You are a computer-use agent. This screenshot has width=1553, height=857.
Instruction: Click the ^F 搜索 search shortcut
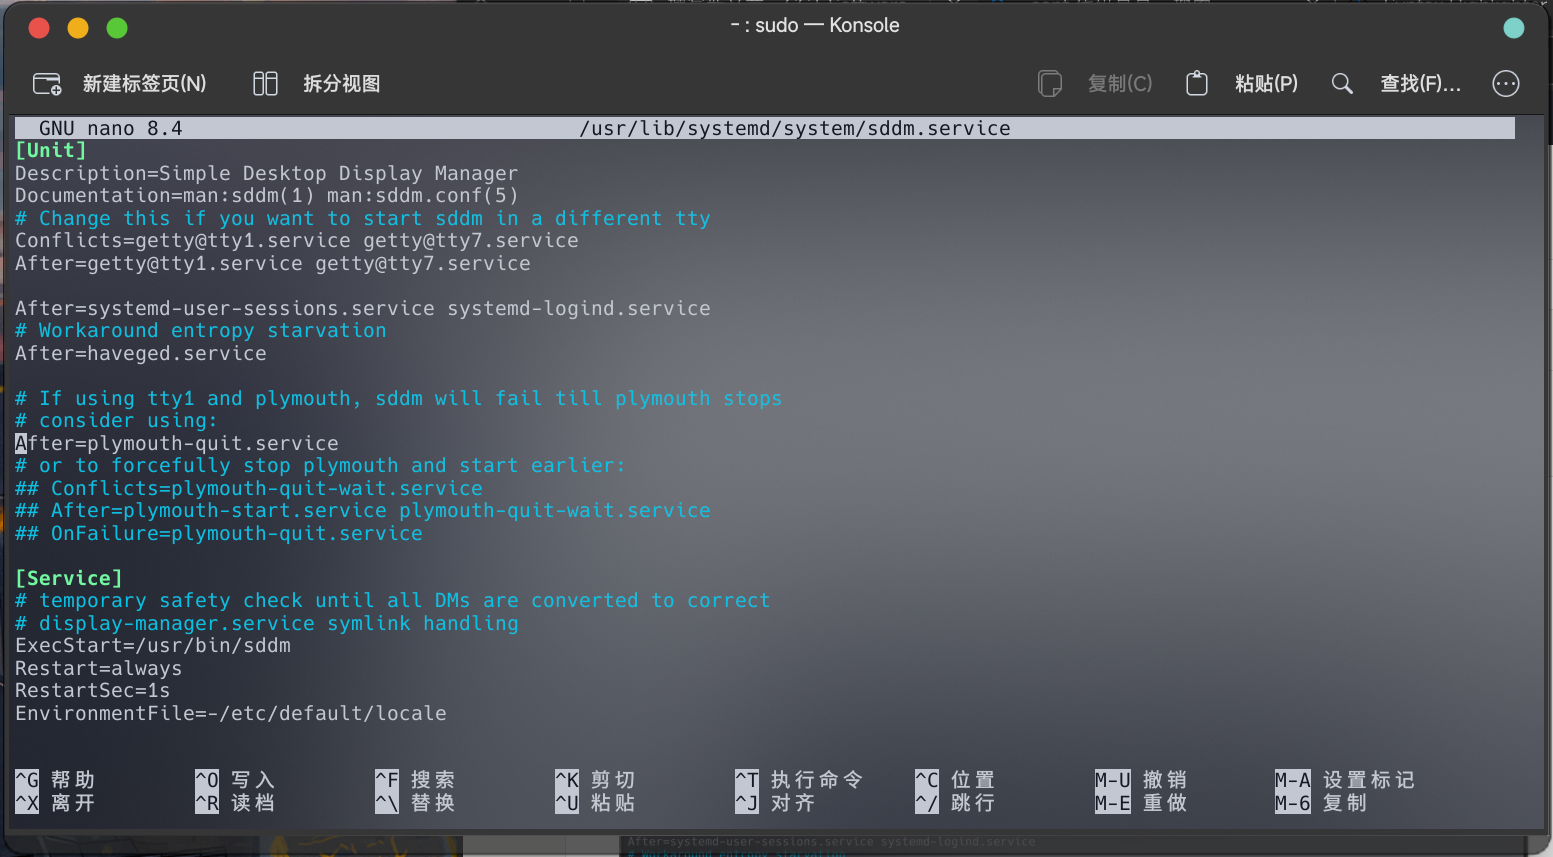click(415, 780)
